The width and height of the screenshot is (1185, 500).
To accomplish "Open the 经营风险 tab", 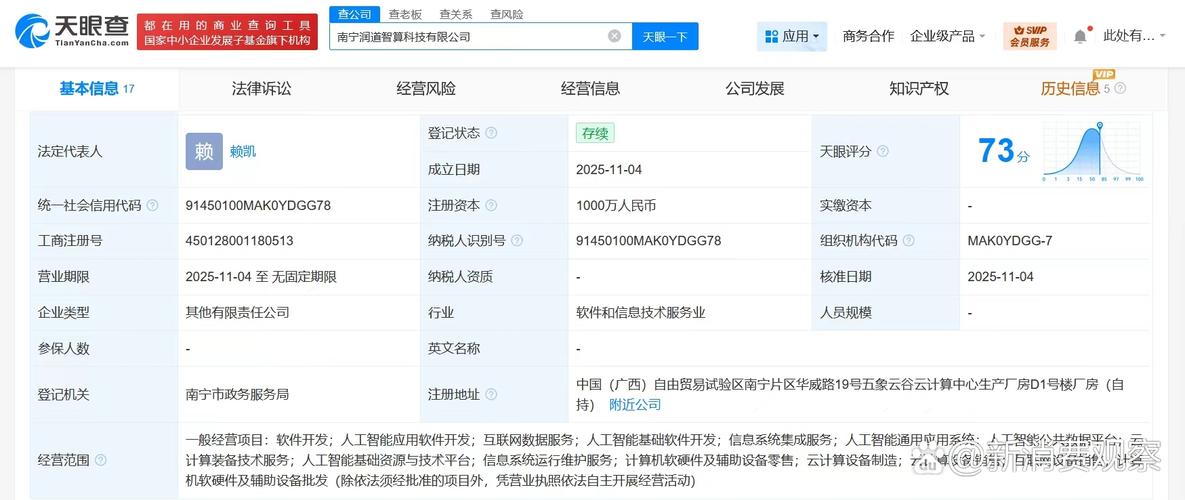I will (x=426, y=88).
